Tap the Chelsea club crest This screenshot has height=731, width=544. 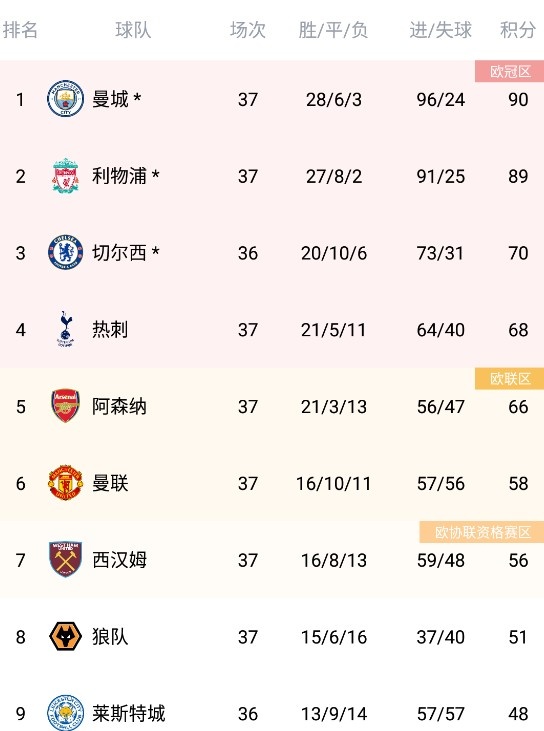pyautogui.click(x=65, y=252)
